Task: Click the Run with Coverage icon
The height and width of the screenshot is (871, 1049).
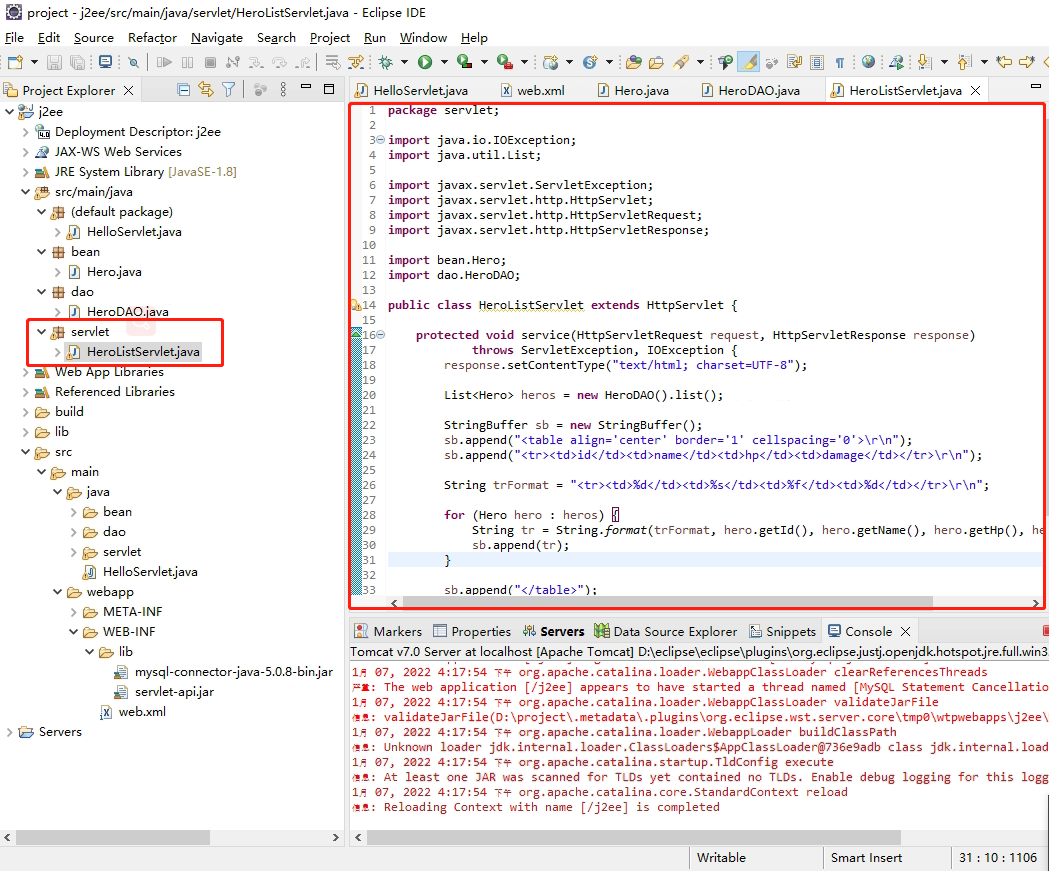Action: pyautogui.click(x=464, y=62)
